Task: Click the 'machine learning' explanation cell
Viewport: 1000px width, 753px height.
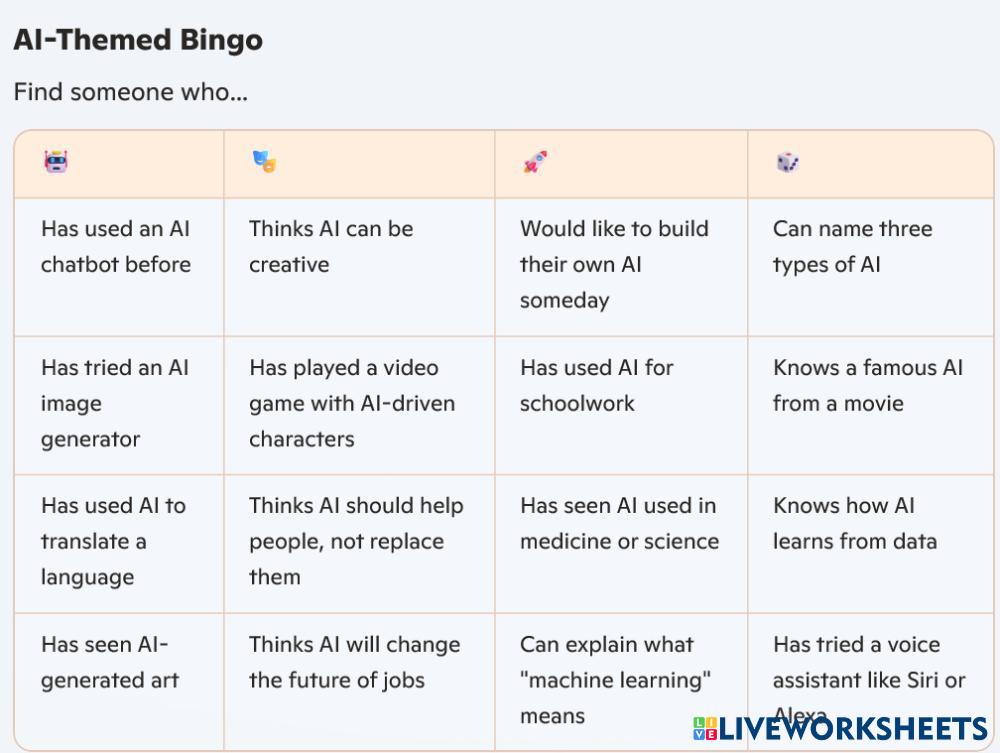Action: [615, 680]
